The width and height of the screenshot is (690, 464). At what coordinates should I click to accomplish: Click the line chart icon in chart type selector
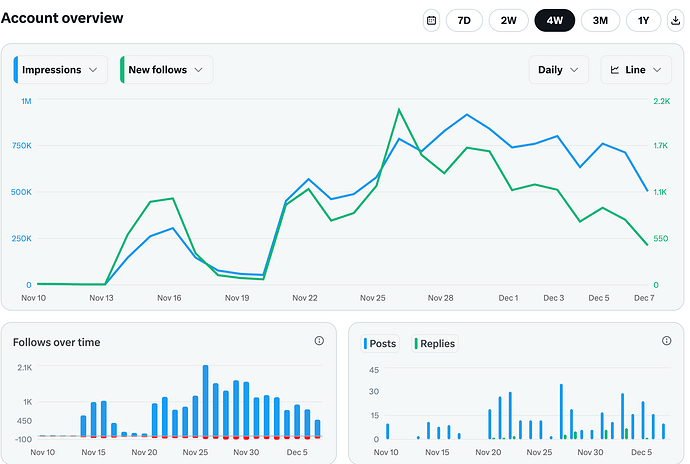[x=613, y=70]
